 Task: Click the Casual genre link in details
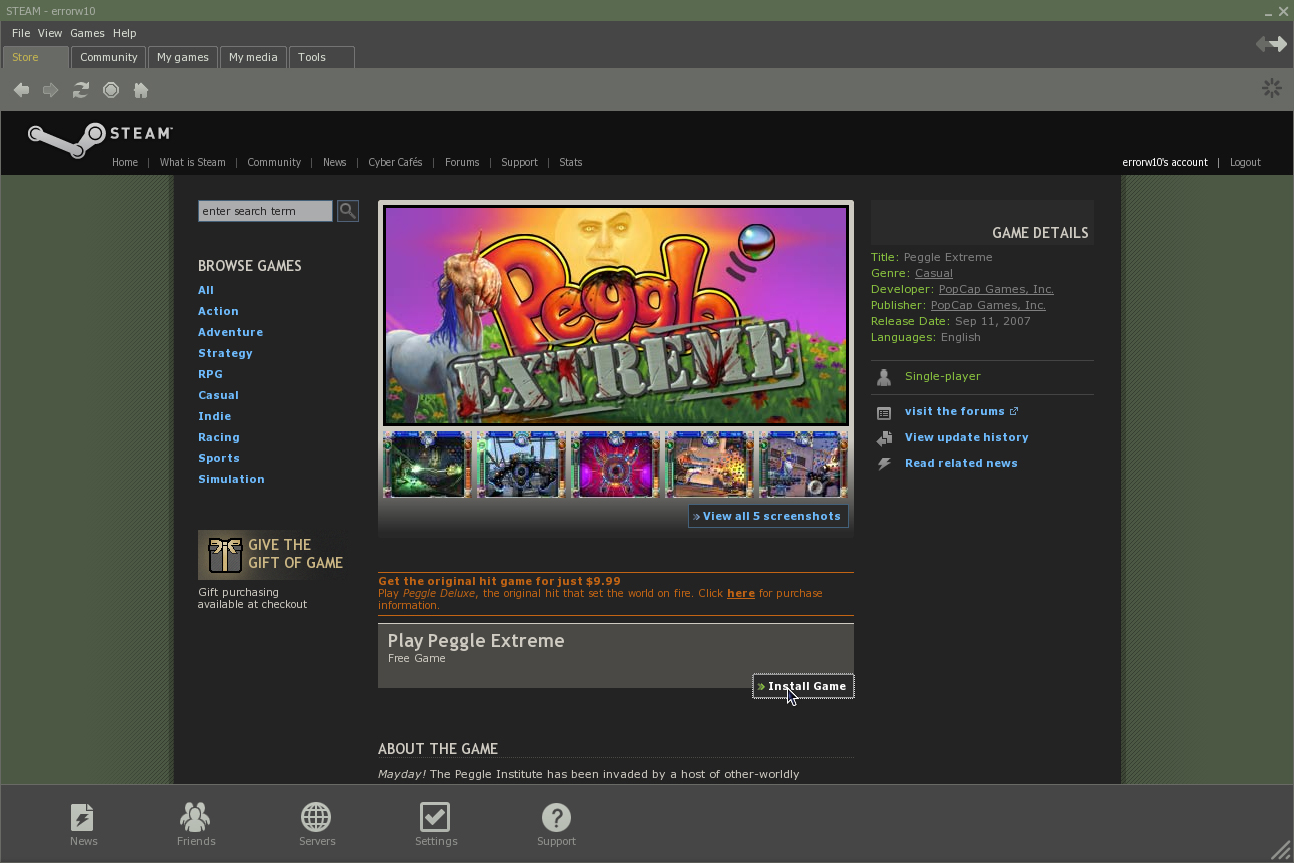[934, 273]
